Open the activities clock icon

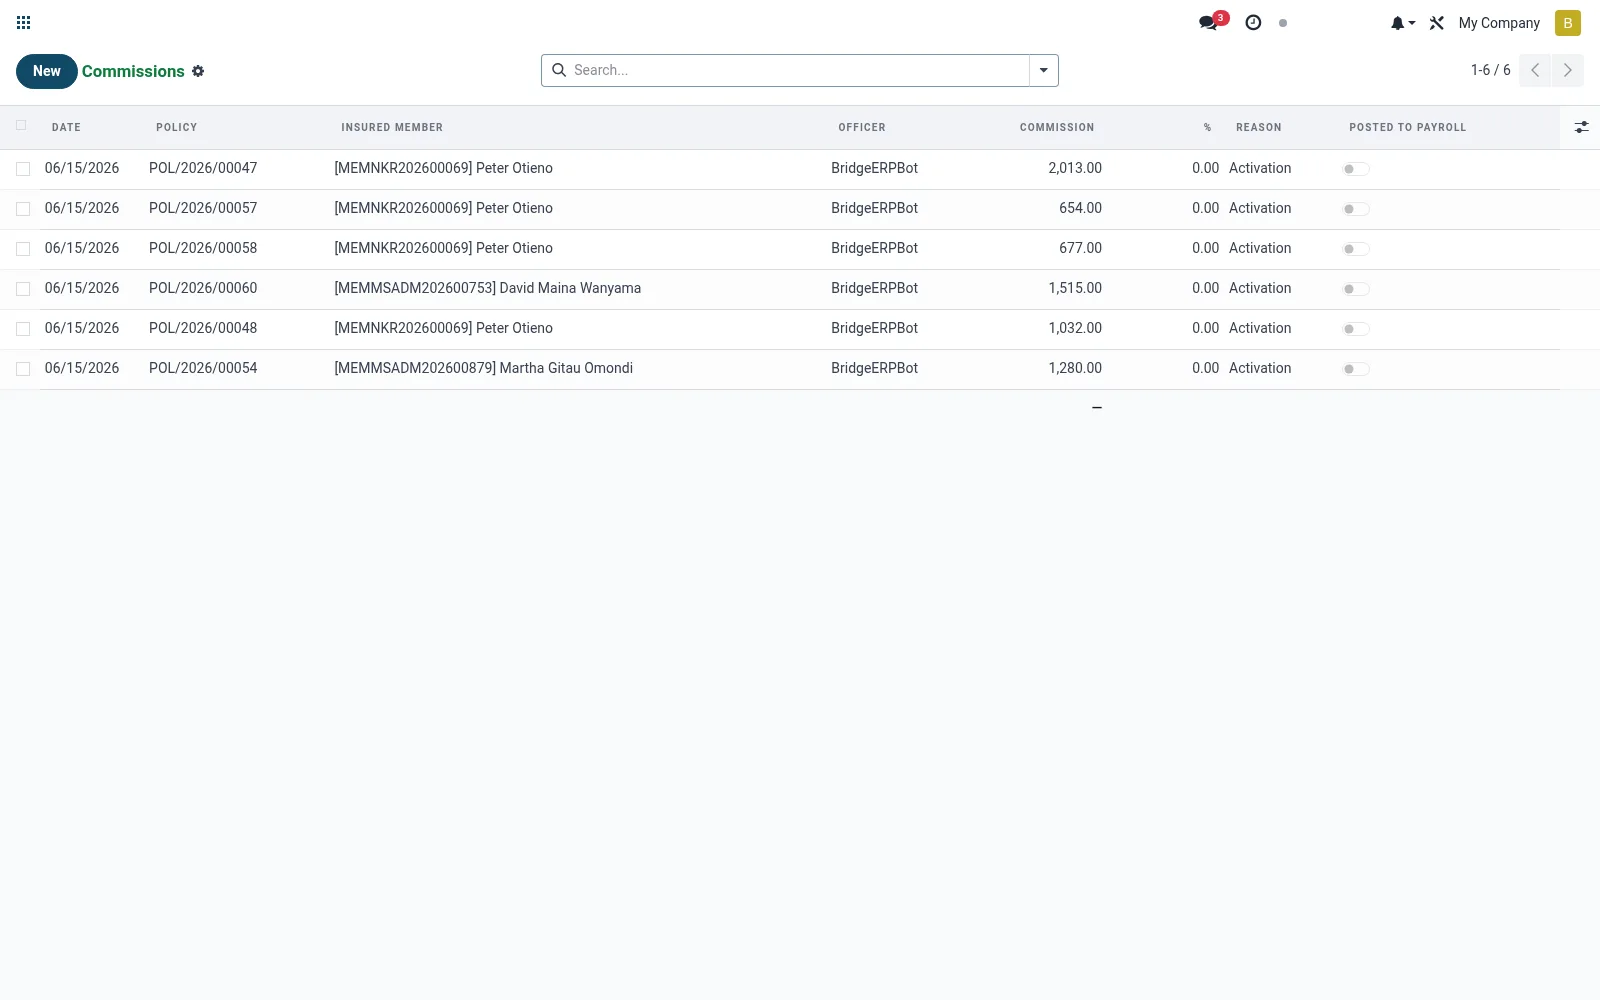click(1253, 22)
